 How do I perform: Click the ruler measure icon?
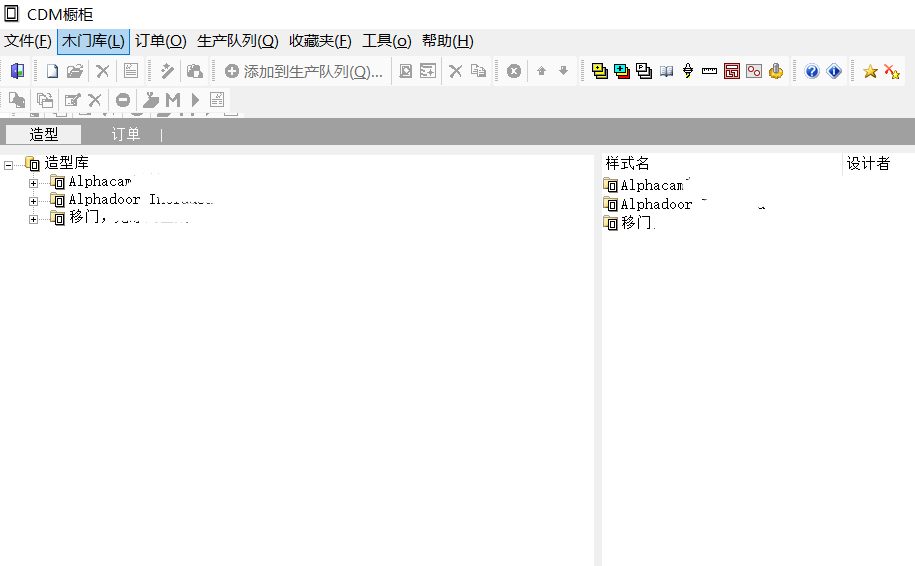pyautogui.click(x=710, y=71)
